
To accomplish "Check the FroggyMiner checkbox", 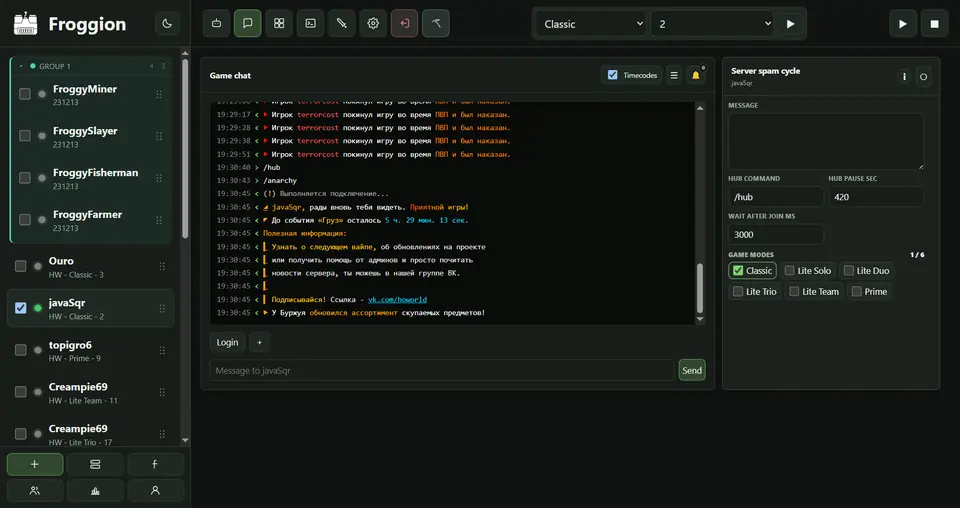I will 24,94.
